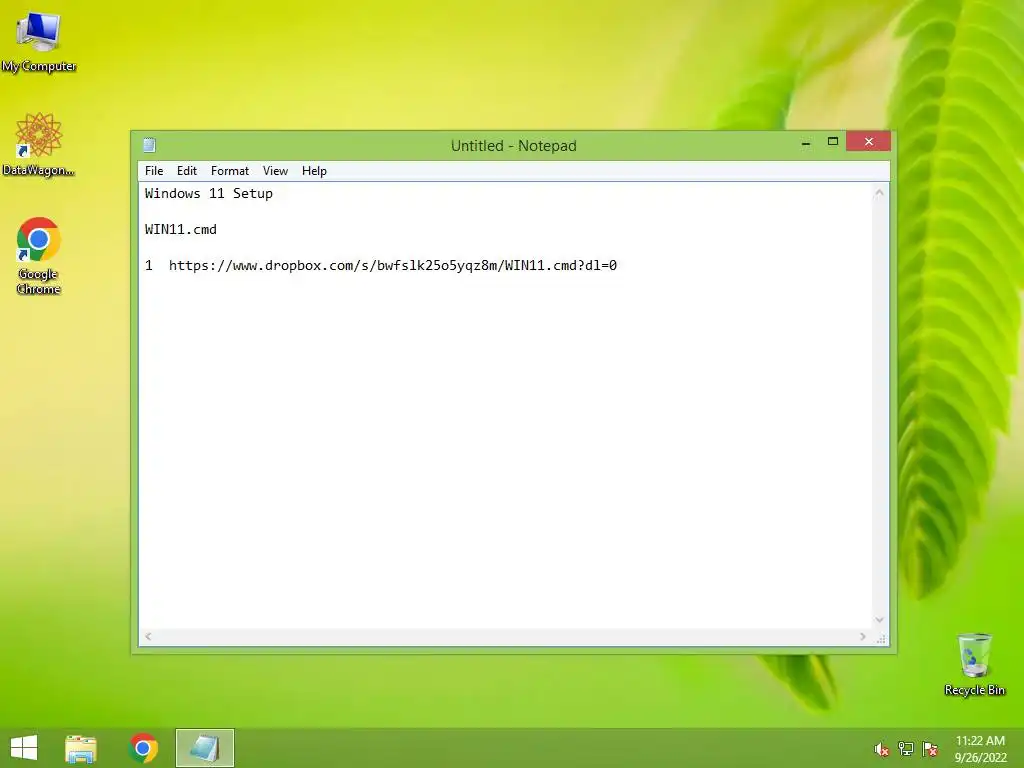Image resolution: width=1024 pixels, height=768 pixels.
Task: Select the Recycle Bin icon
Action: [974, 664]
